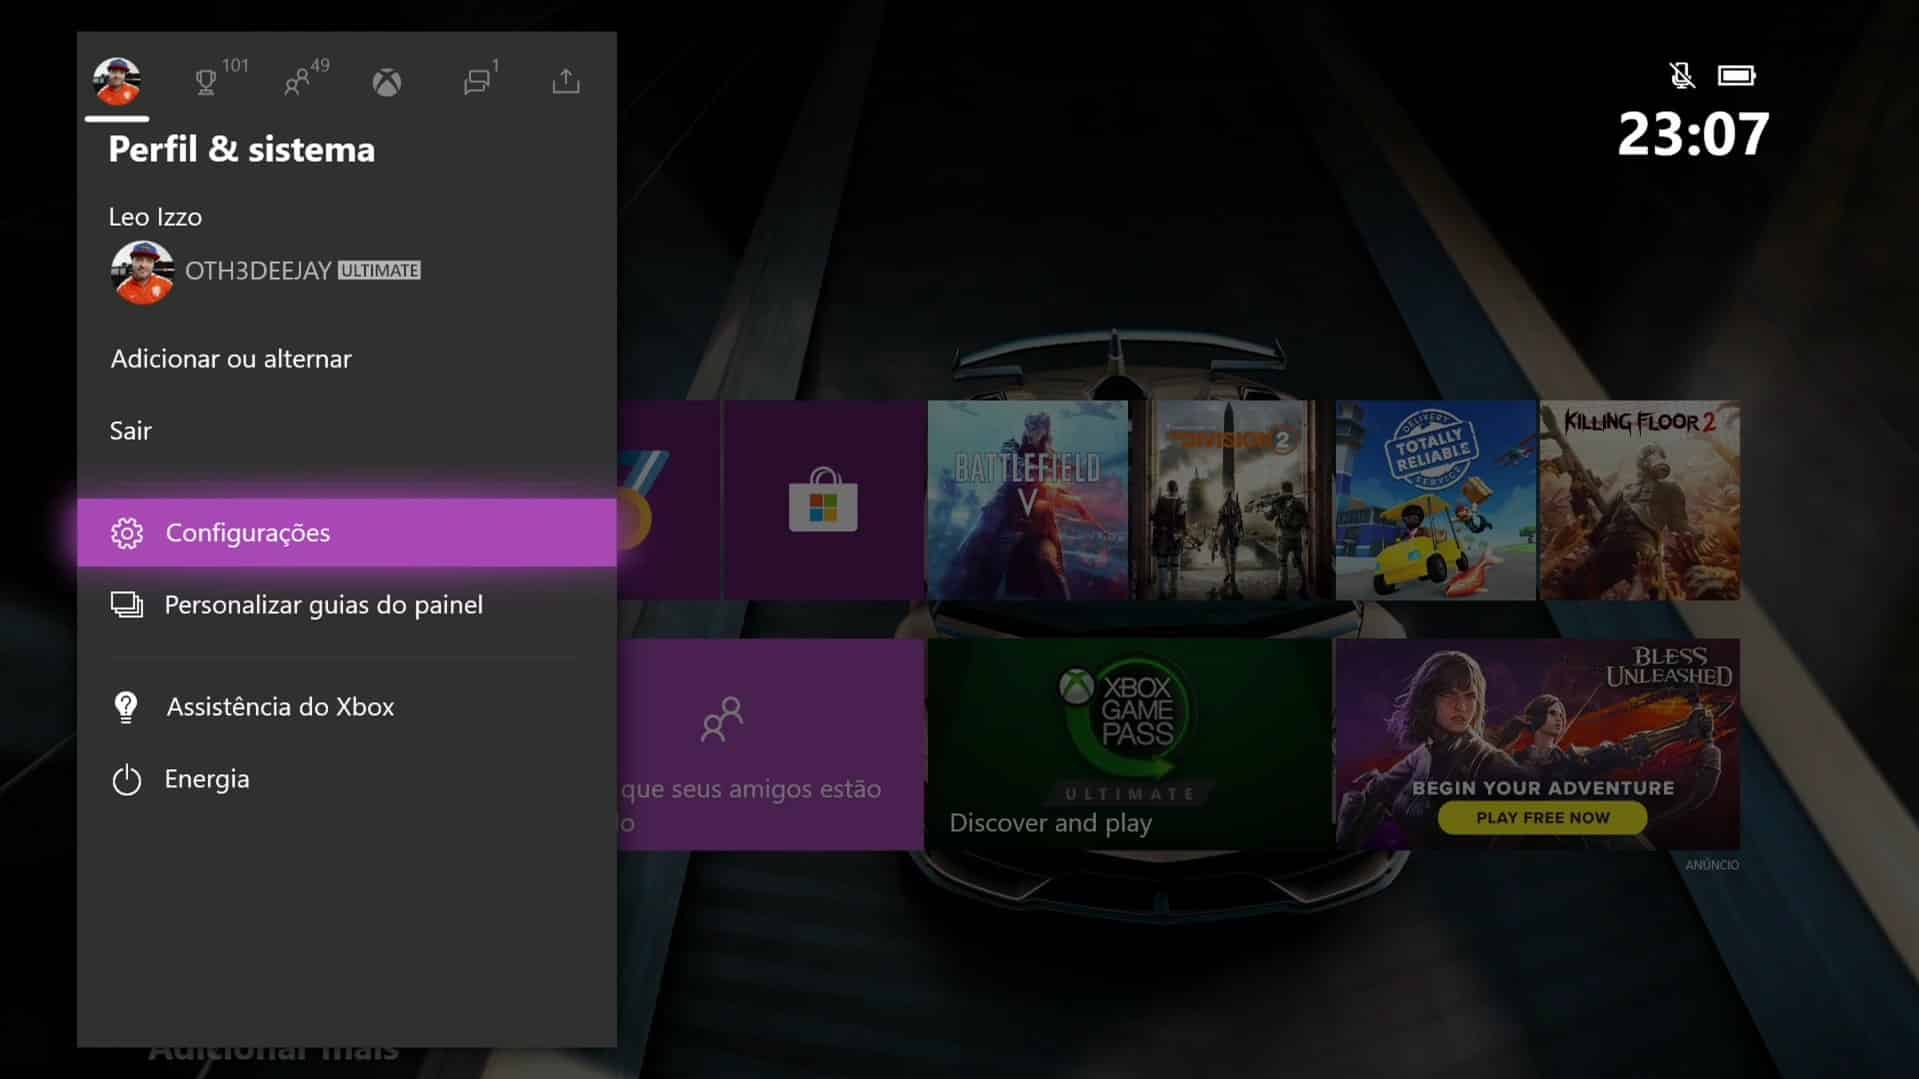This screenshot has height=1079, width=1919.
Task: Switch to the Xbox home tab
Action: [387, 82]
